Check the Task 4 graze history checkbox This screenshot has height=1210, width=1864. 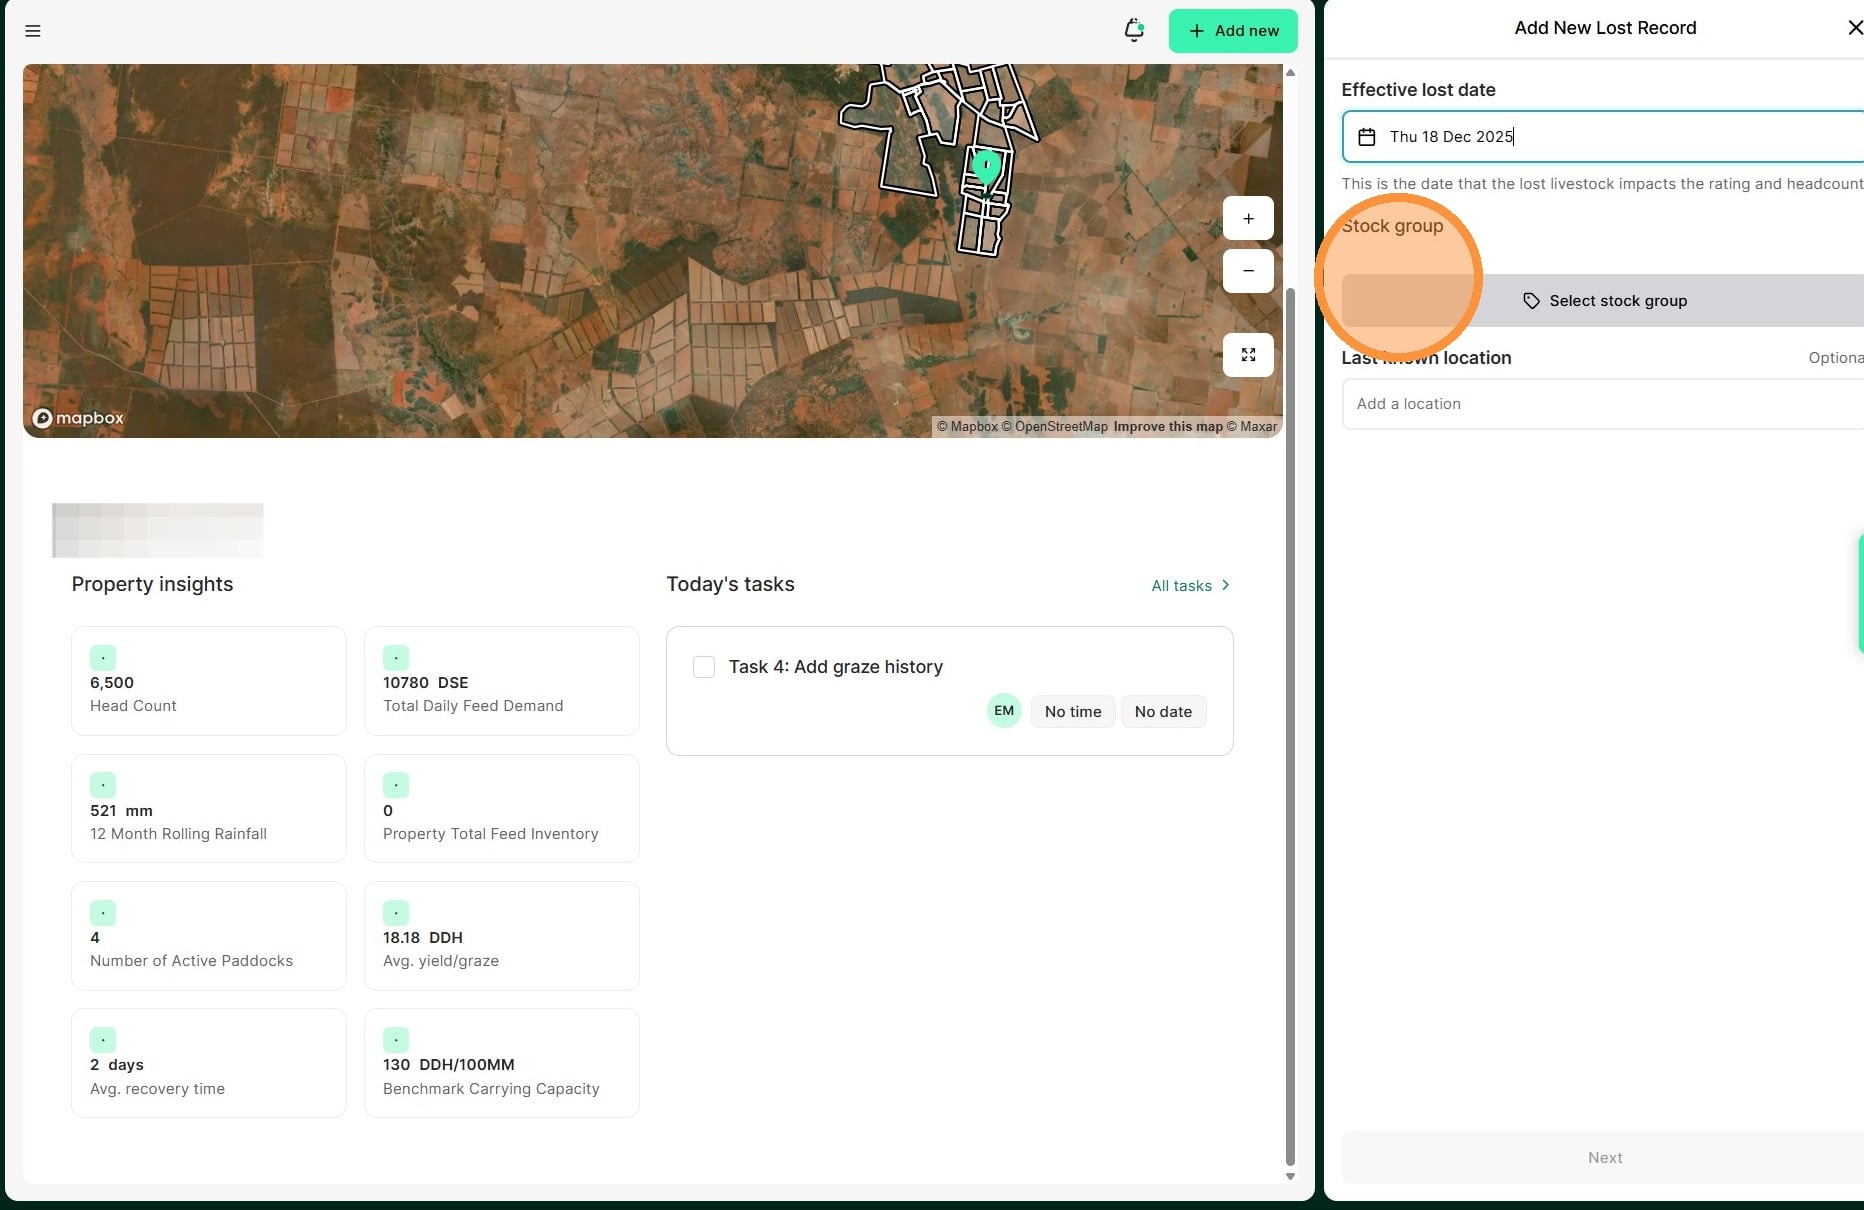pyautogui.click(x=704, y=667)
